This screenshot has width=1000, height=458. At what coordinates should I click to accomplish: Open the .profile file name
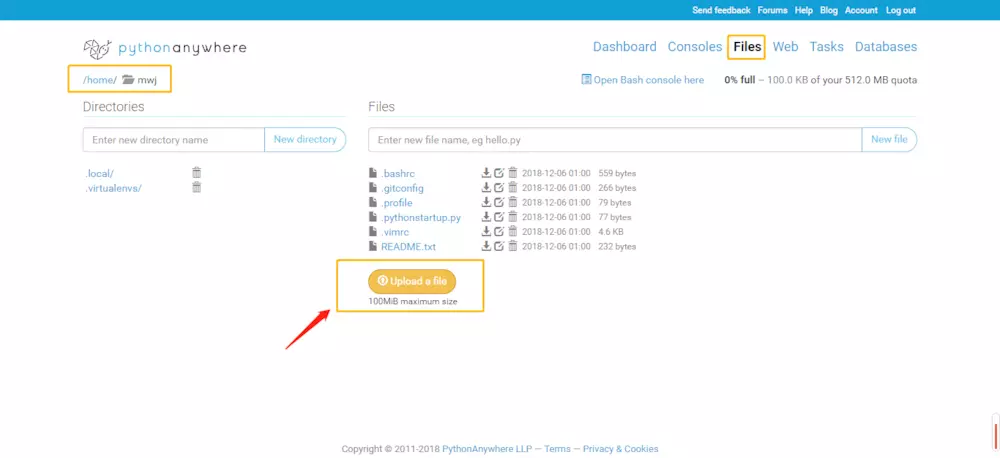click(x=397, y=203)
